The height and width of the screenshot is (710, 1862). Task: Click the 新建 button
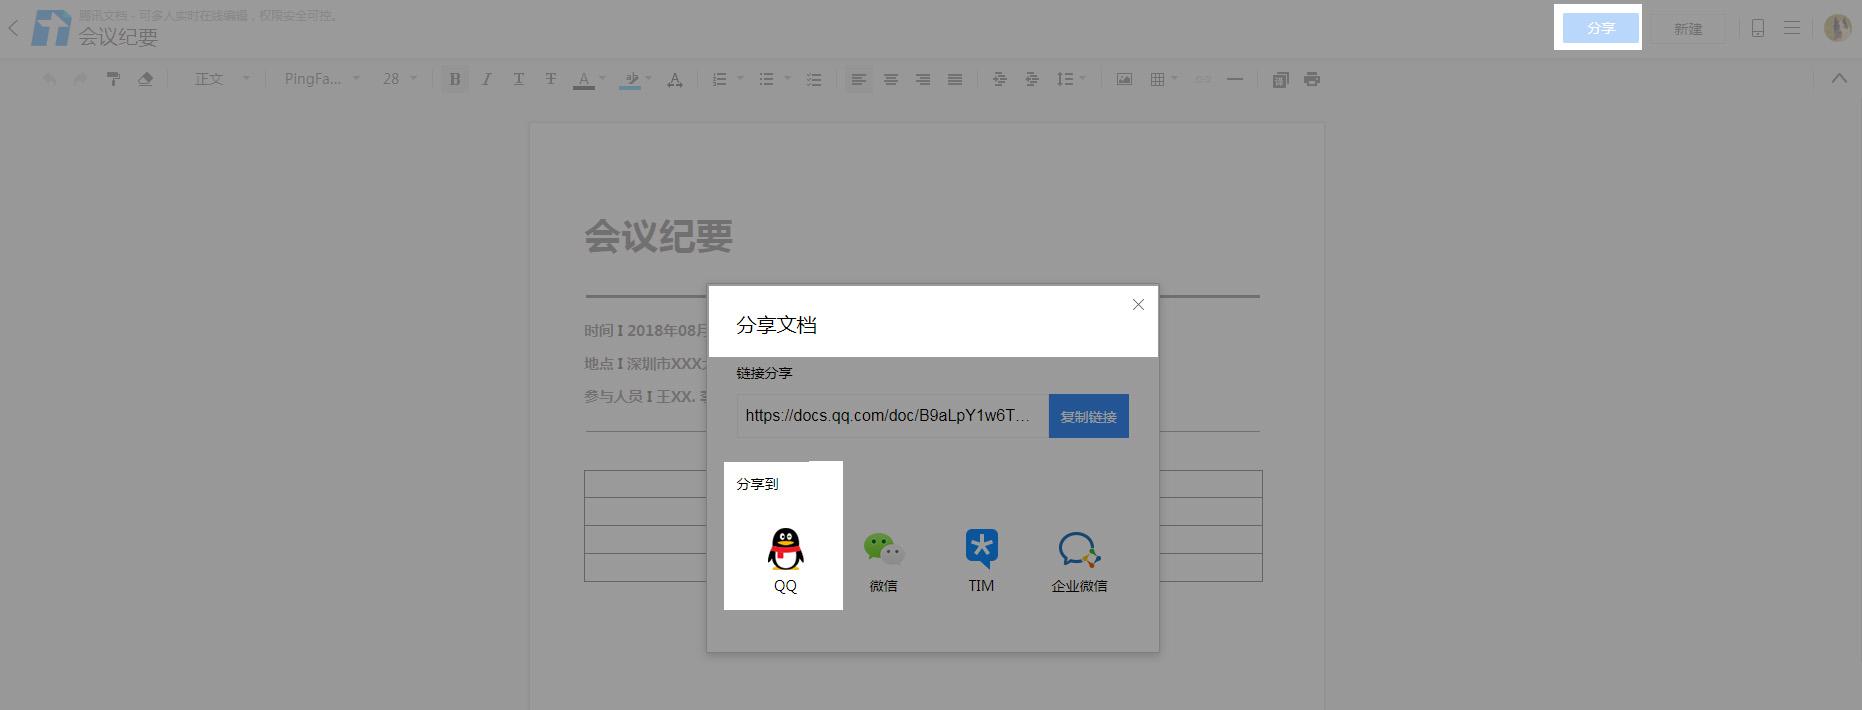(x=1688, y=29)
